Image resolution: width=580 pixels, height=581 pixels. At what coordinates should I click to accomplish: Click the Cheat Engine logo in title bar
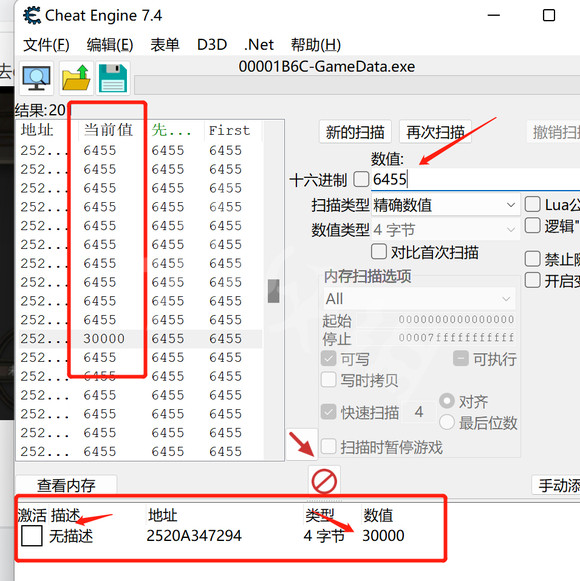point(32,16)
